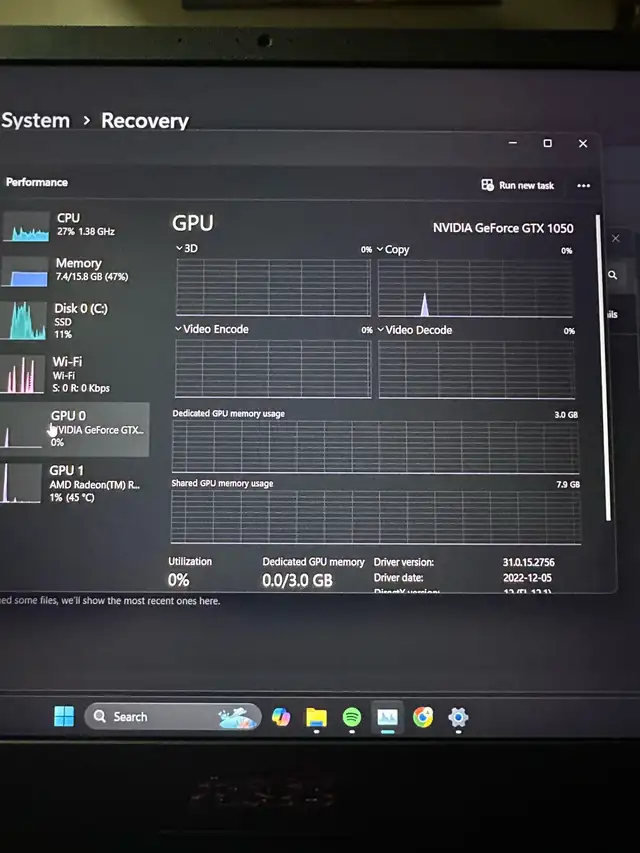Click Run new task button

point(518,186)
